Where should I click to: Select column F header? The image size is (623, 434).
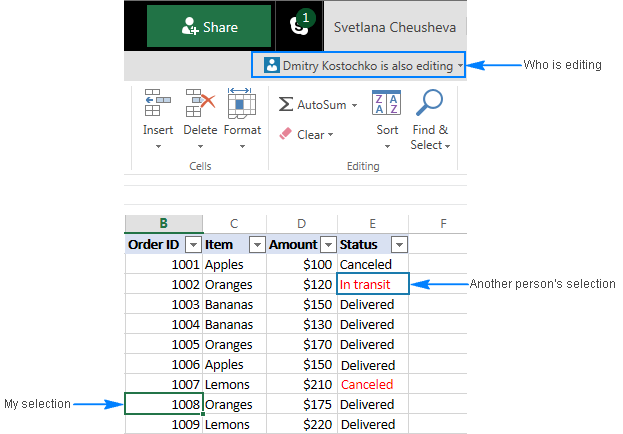(x=442, y=223)
